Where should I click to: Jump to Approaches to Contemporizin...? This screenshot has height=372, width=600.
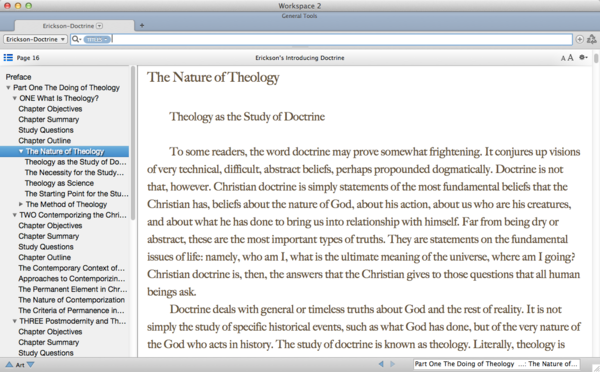72,279
